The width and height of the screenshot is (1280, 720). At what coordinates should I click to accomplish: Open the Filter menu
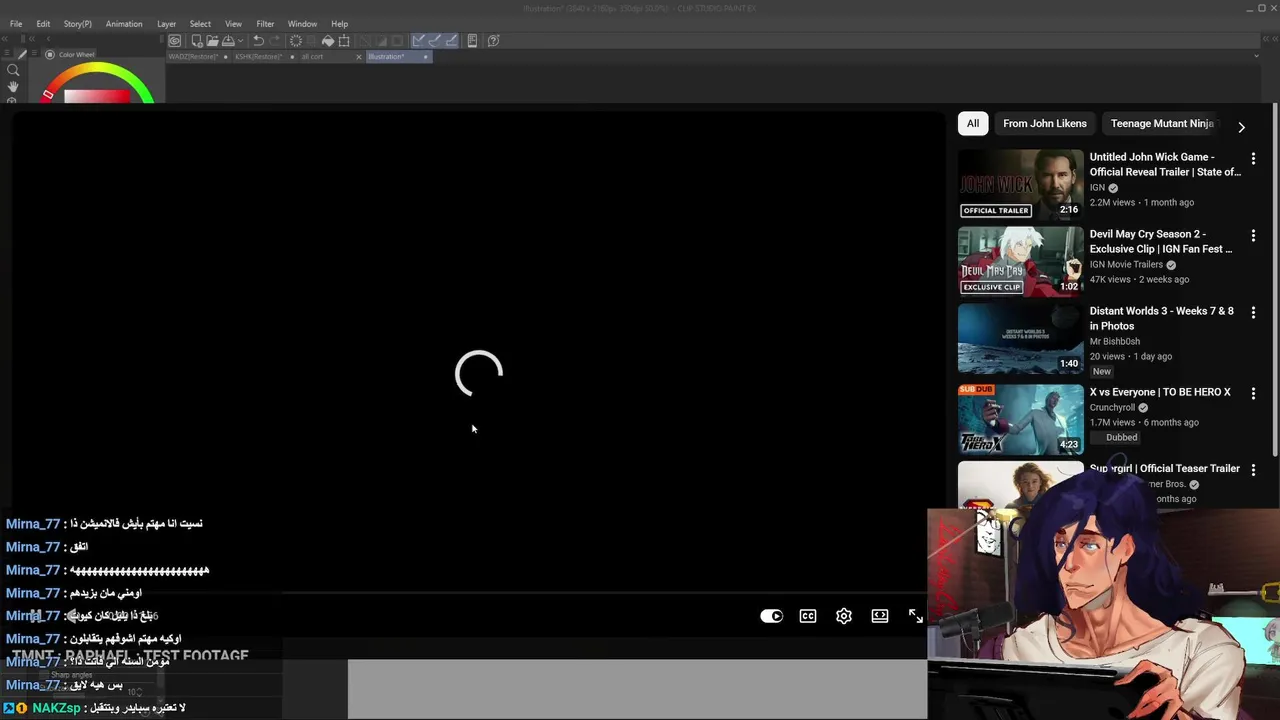[265, 24]
